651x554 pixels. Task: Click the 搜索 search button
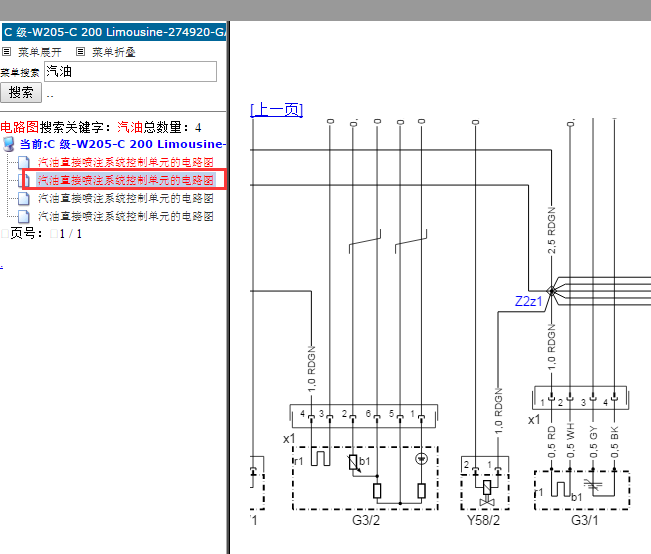pyautogui.click(x=21, y=92)
